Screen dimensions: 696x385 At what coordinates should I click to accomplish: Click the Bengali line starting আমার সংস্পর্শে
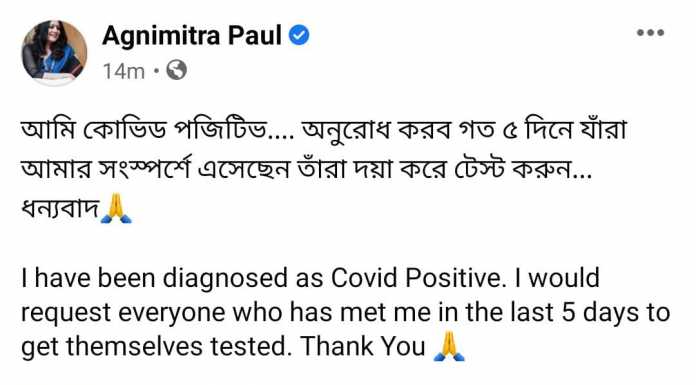(306, 169)
